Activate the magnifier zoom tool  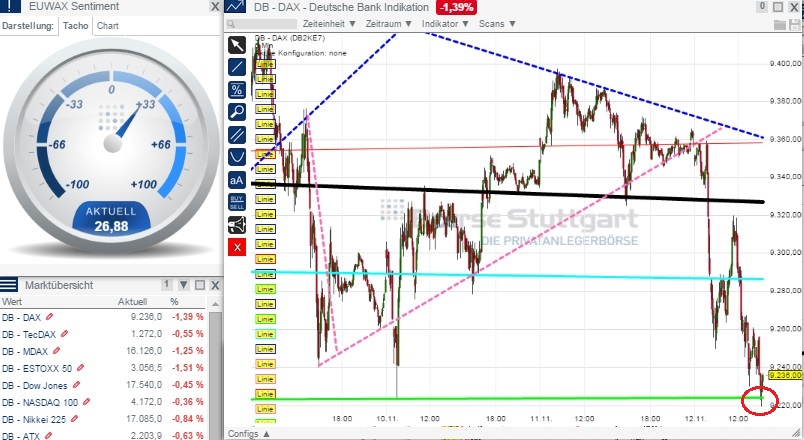tap(237, 112)
